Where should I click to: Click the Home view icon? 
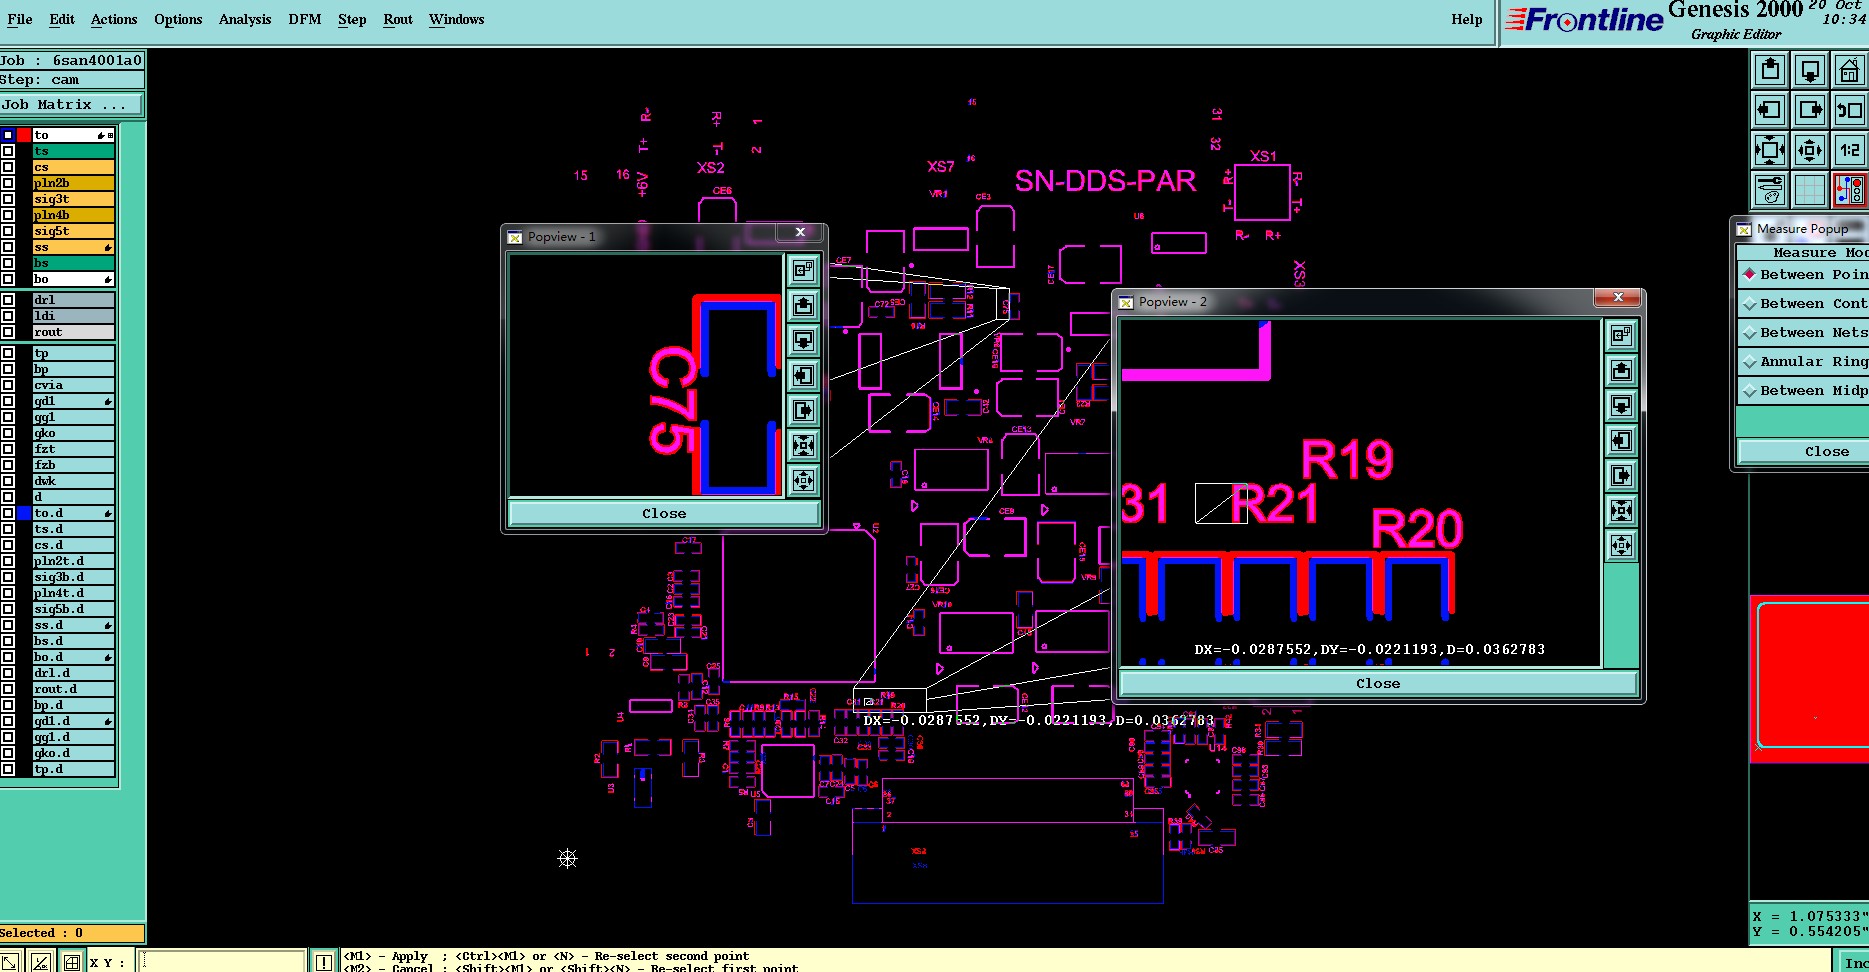pos(1850,71)
